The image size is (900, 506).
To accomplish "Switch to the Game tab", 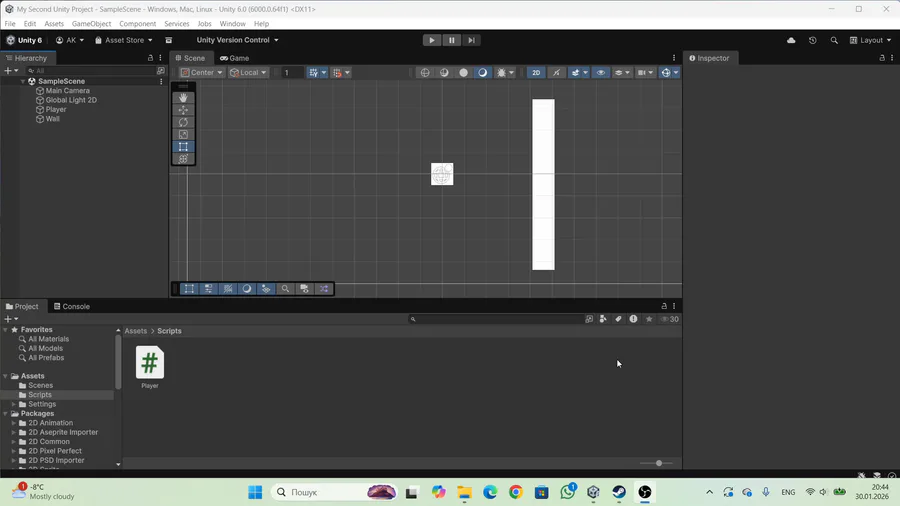I will tap(234, 58).
